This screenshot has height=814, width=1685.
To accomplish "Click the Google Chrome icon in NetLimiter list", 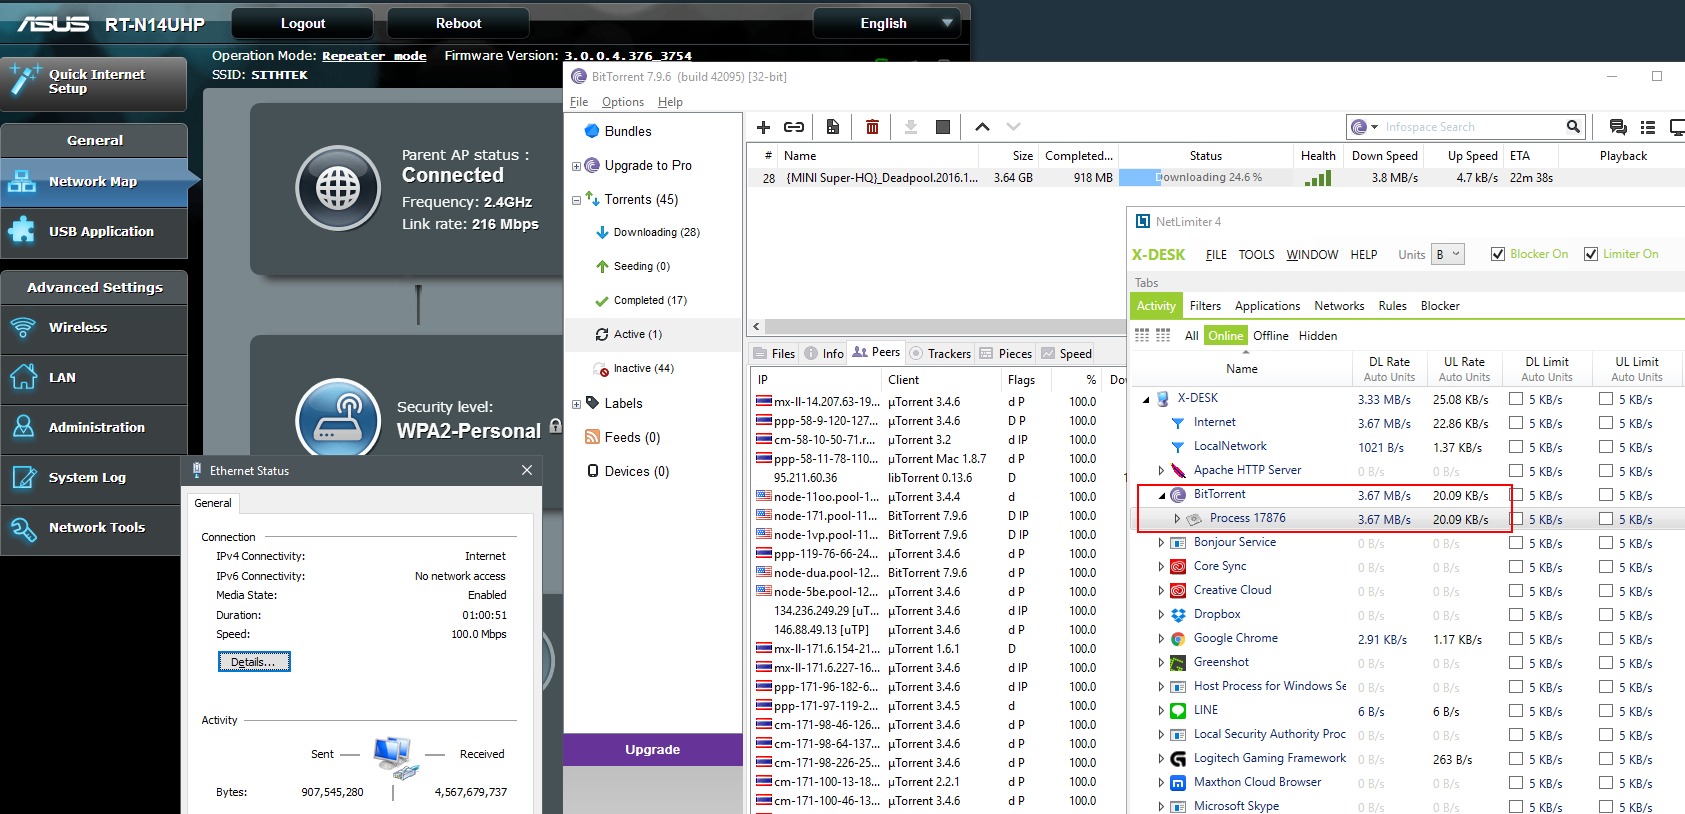I will (1178, 639).
